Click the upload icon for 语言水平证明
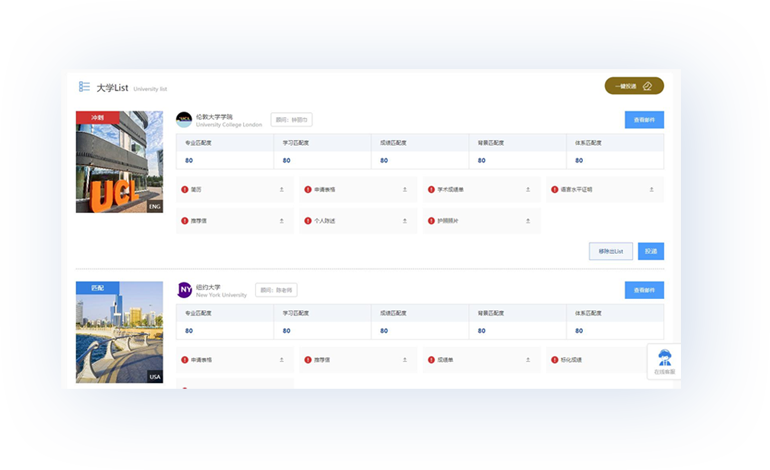The height and width of the screenshot is (470, 770). (651, 189)
